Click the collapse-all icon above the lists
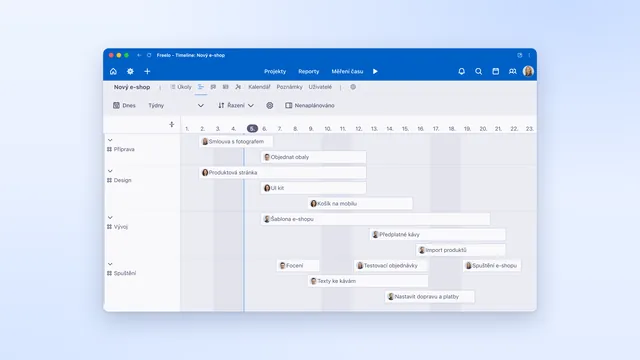 tap(171, 124)
